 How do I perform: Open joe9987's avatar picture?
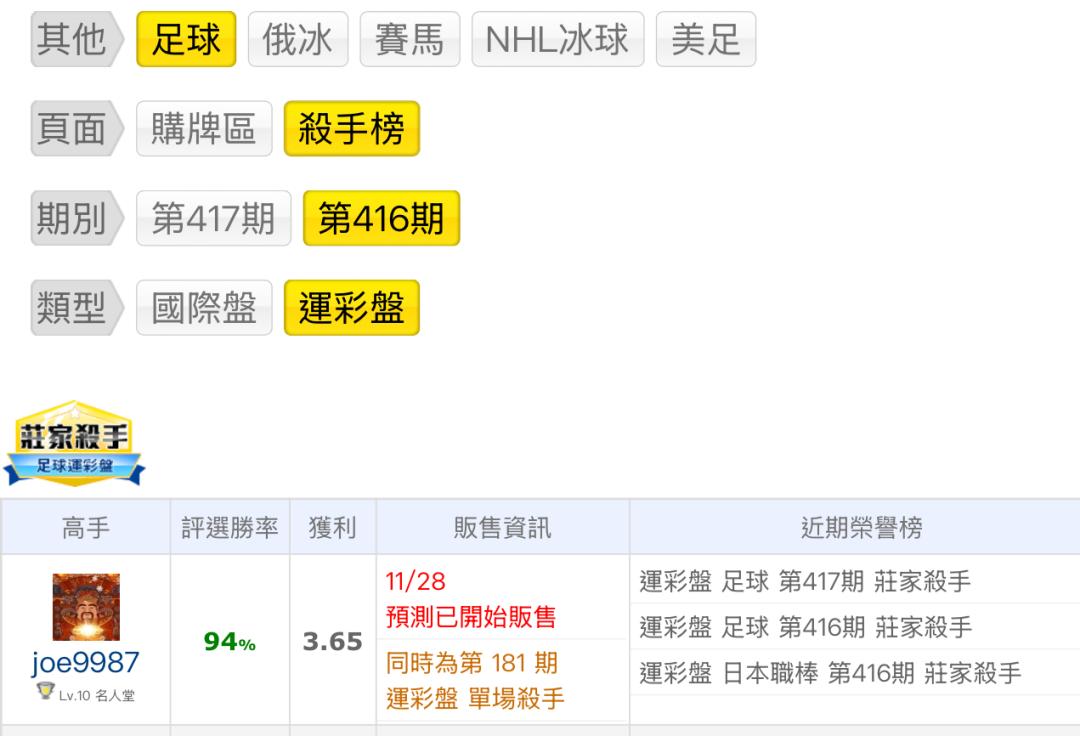(x=86, y=607)
